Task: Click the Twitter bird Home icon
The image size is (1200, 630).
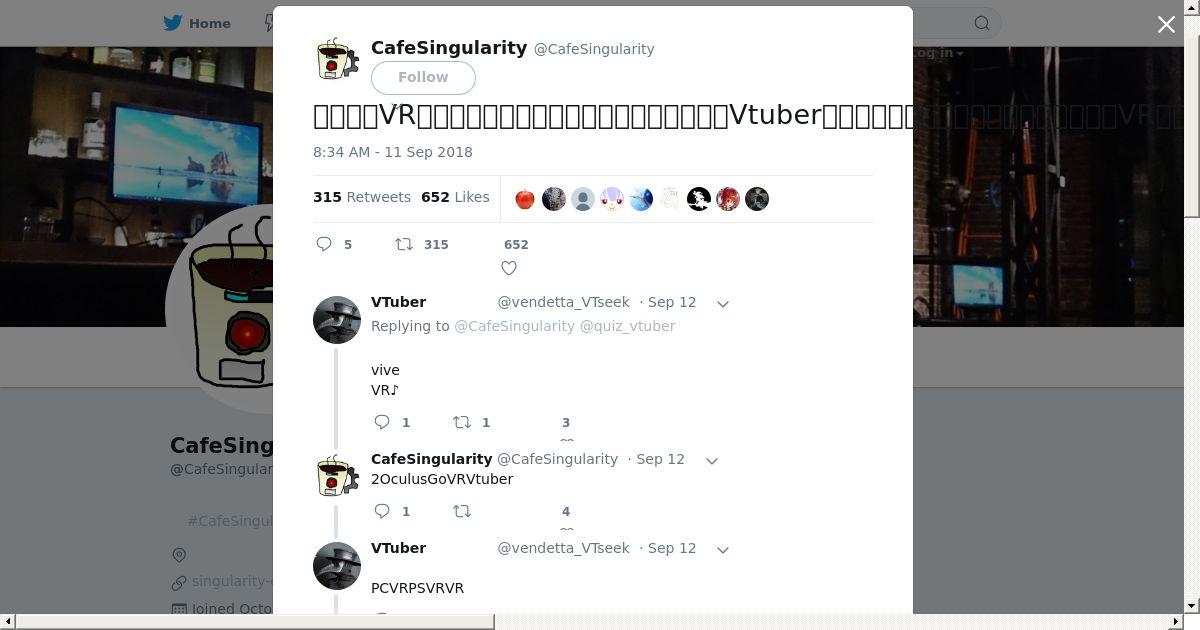Action: [173, 23]
